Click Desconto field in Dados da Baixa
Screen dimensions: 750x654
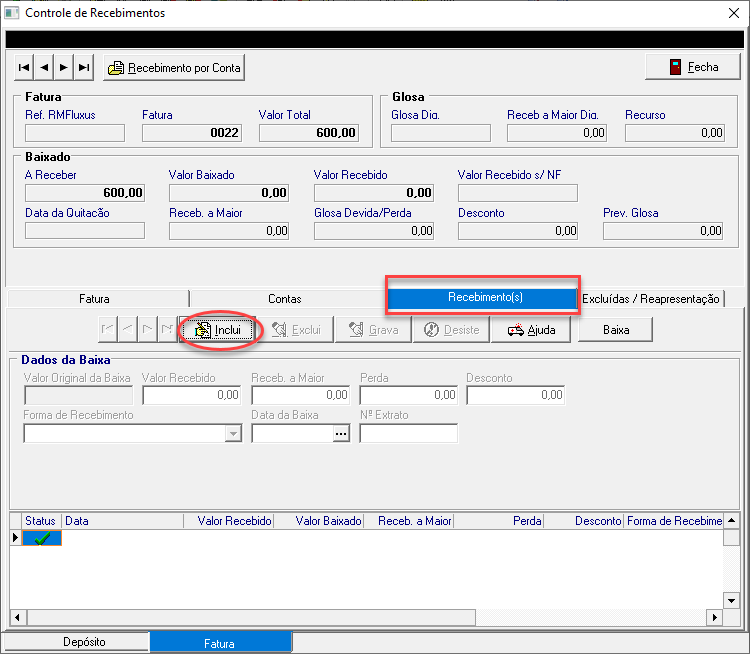pos(516,395)
